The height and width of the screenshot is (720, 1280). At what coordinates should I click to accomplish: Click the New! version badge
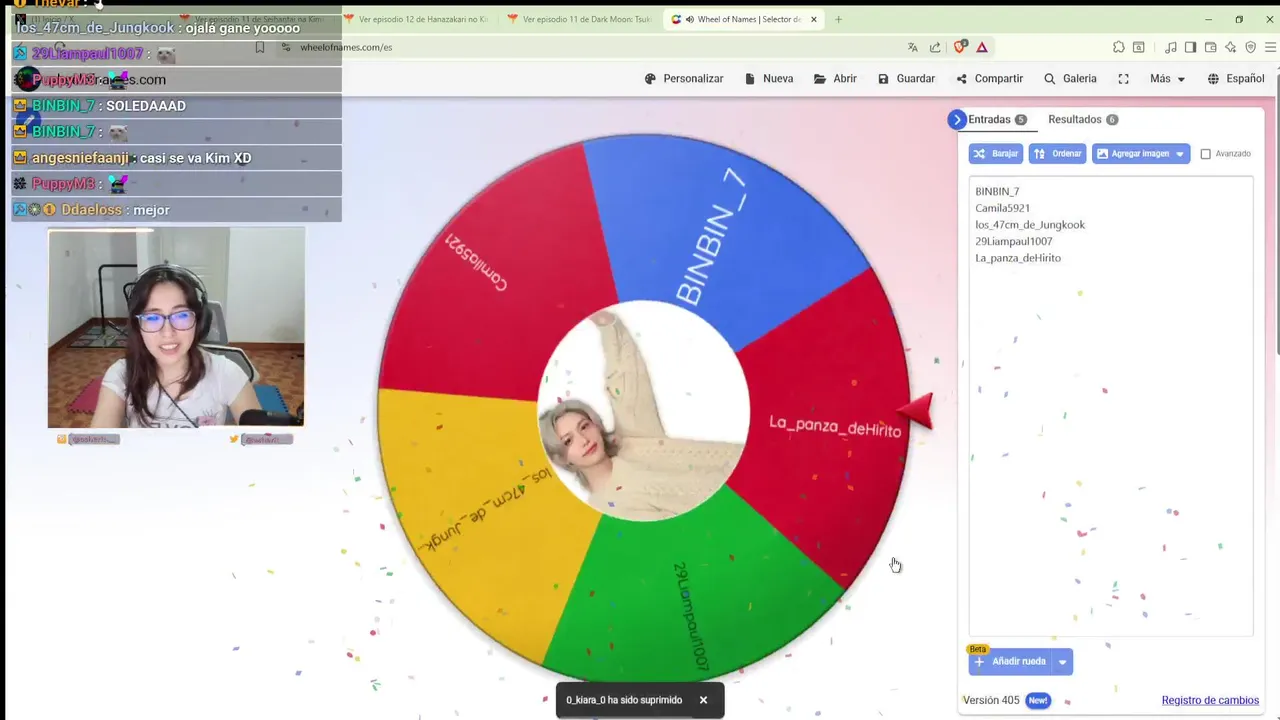tap(1038, 700)
